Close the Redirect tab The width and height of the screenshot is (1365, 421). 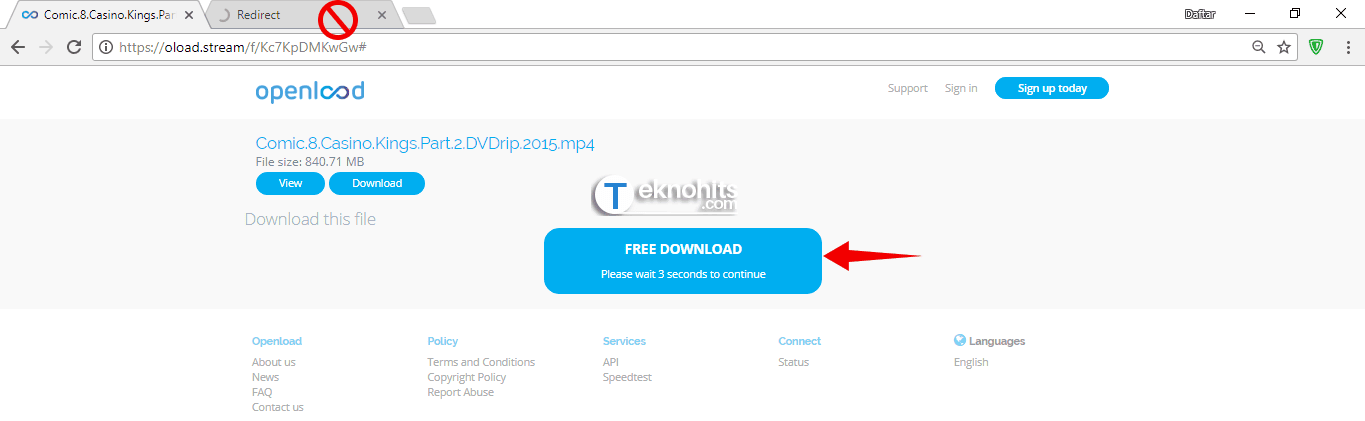tap(381, 15)
